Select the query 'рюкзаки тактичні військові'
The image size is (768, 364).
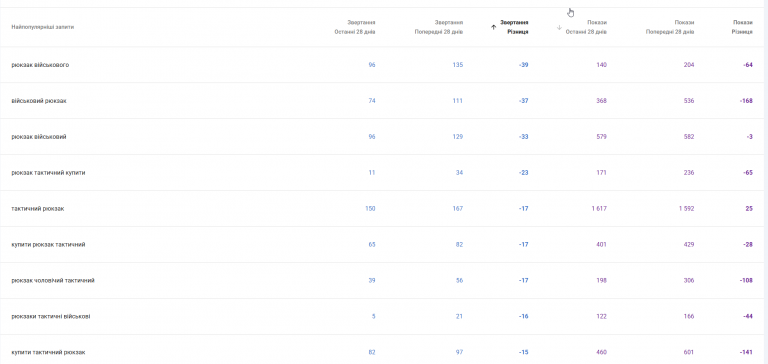[51, 316]
